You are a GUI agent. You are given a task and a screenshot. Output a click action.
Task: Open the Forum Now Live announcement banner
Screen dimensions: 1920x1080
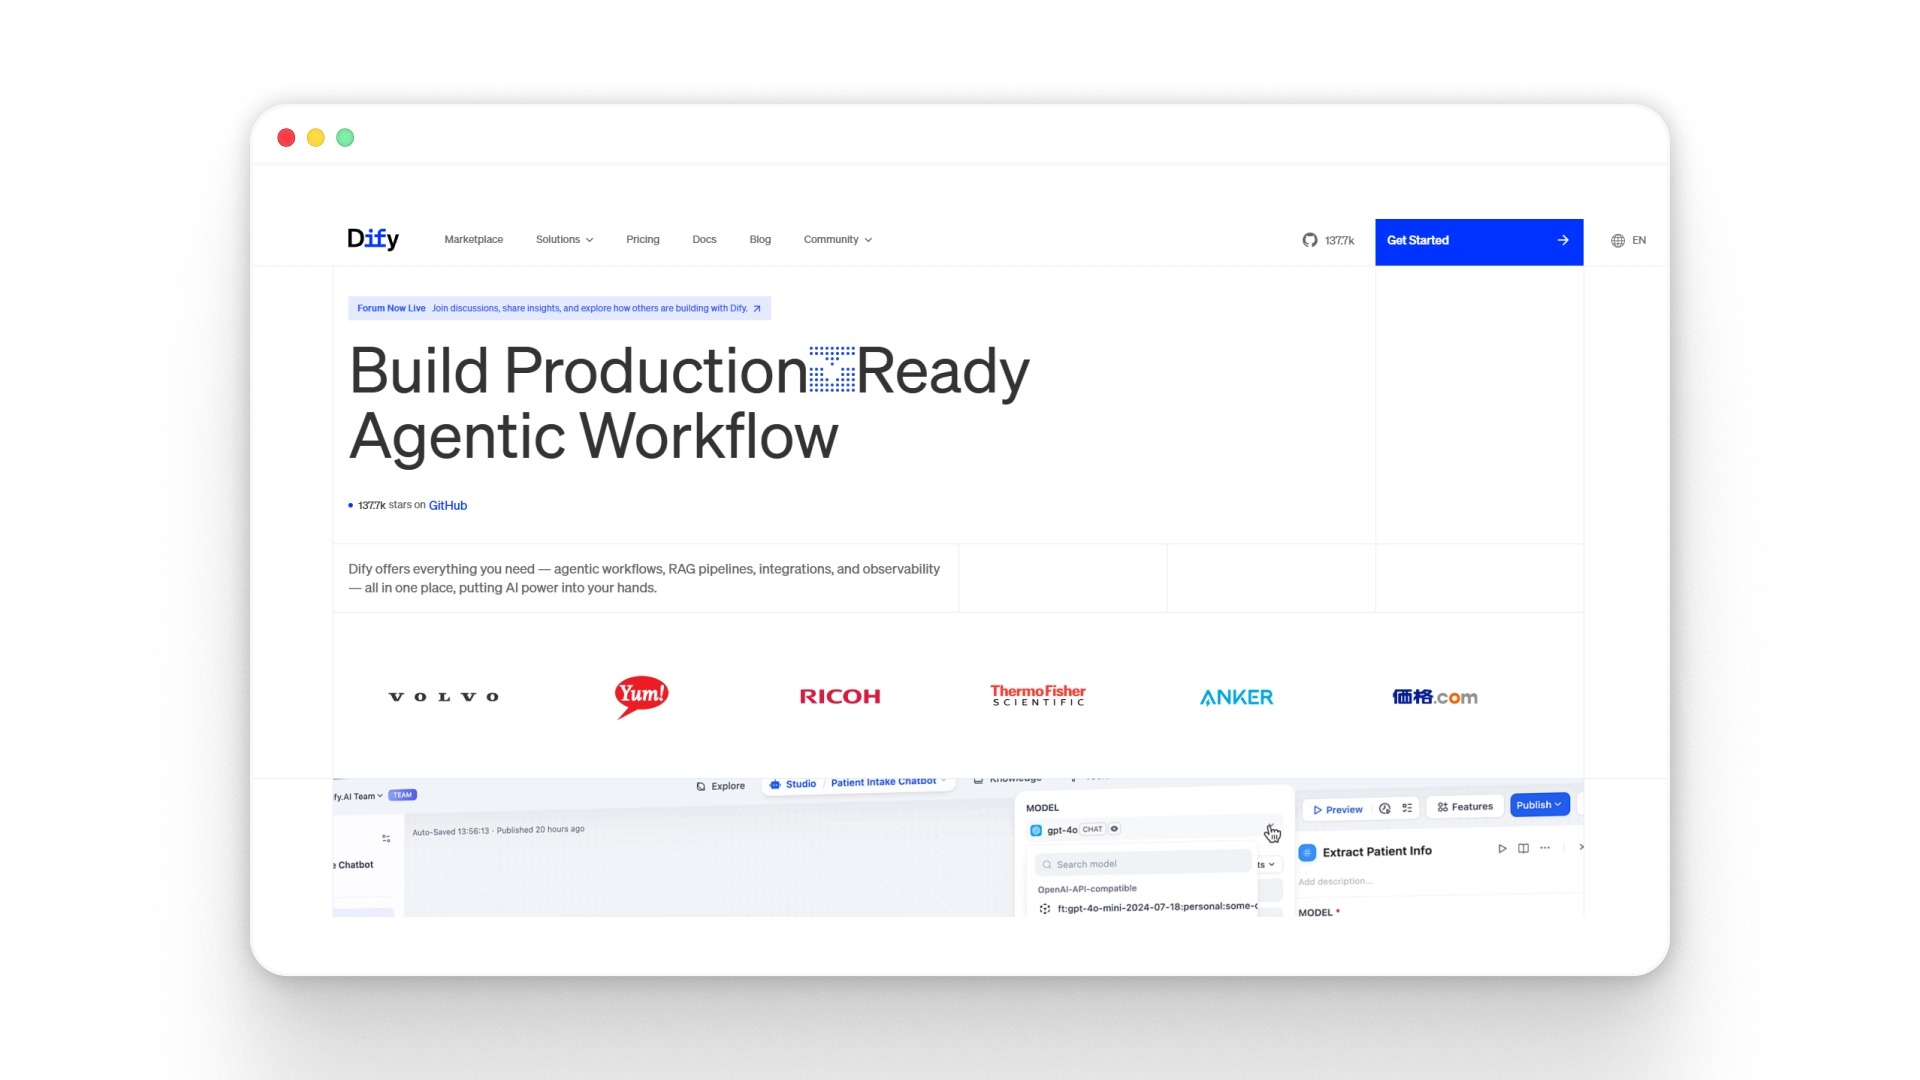(559, 308)
